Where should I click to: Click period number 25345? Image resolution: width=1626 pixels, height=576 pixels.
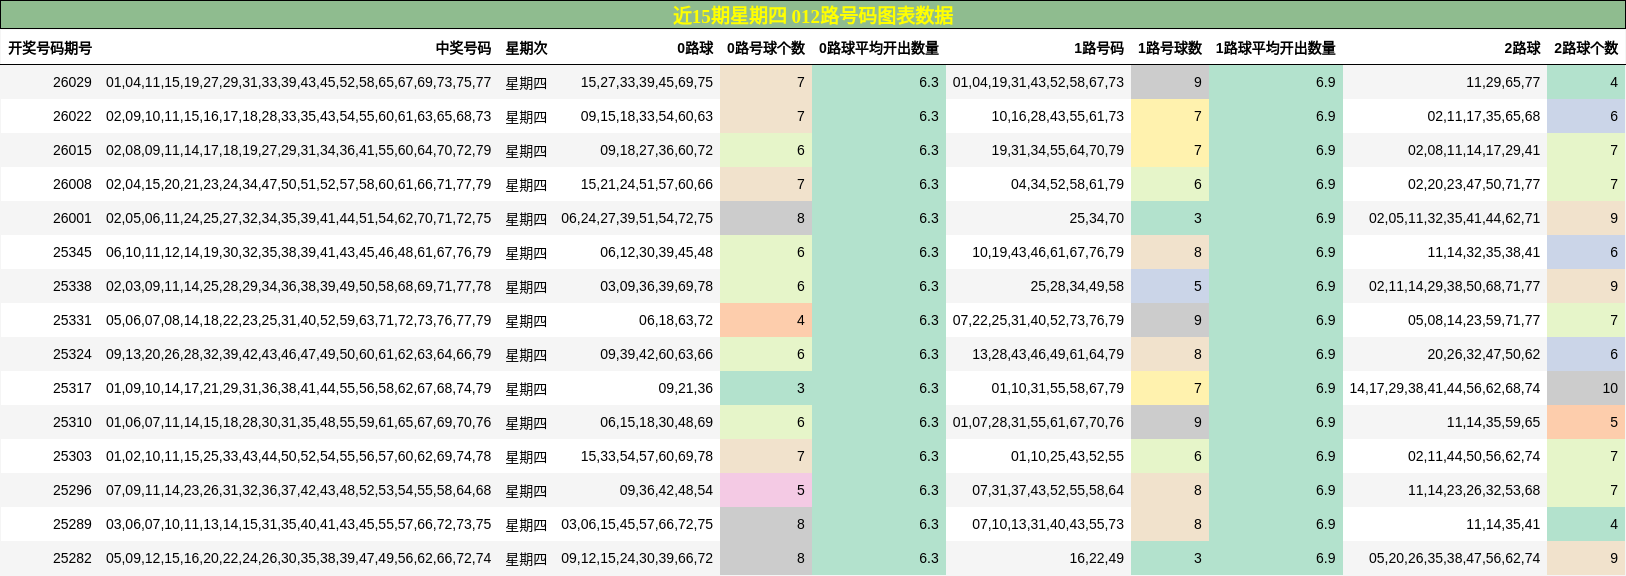click(72, 252)
